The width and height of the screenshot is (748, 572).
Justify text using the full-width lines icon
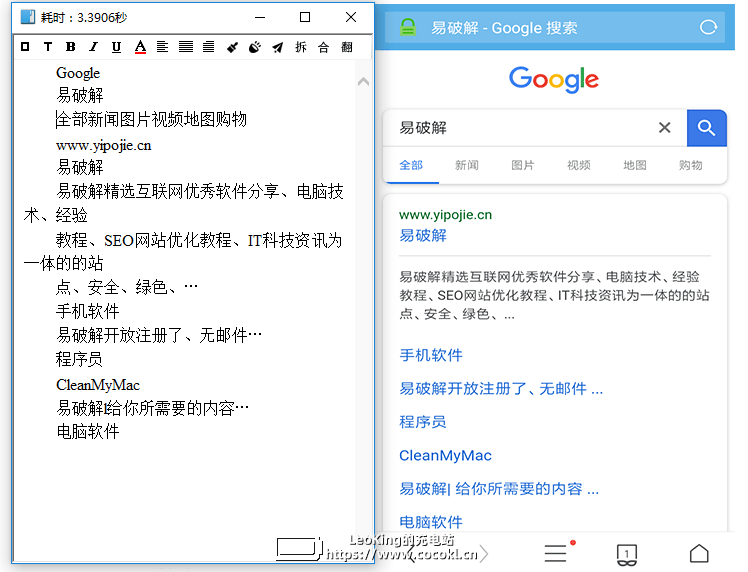(186, 47)
